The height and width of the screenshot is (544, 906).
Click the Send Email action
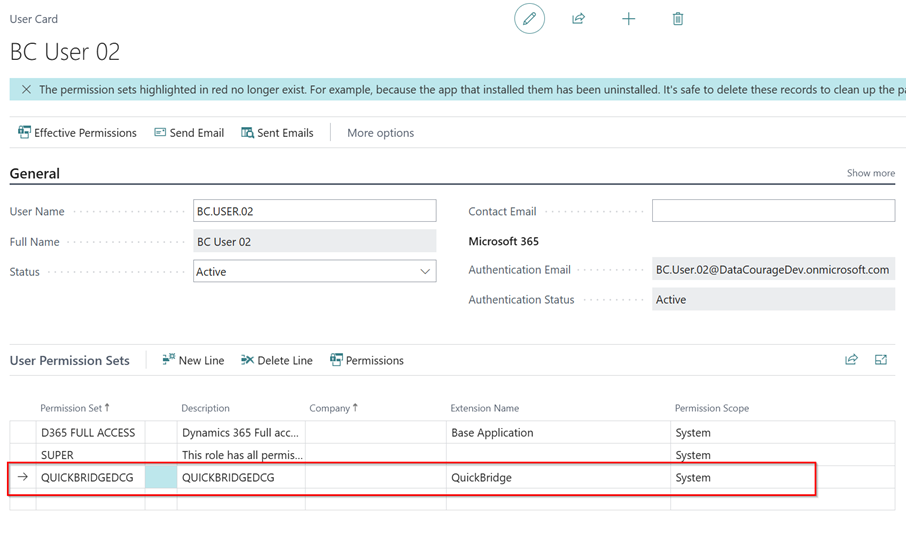pyautogui.click(x=189, y=133)
